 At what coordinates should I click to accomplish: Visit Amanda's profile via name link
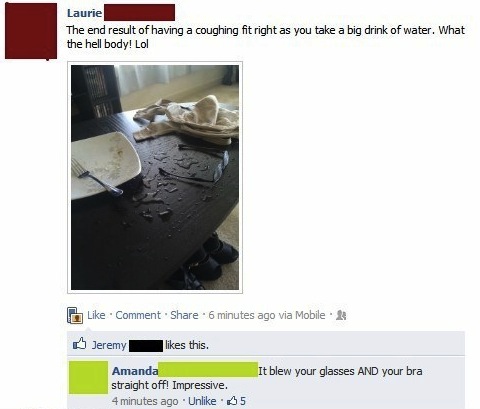coord(135,371)
